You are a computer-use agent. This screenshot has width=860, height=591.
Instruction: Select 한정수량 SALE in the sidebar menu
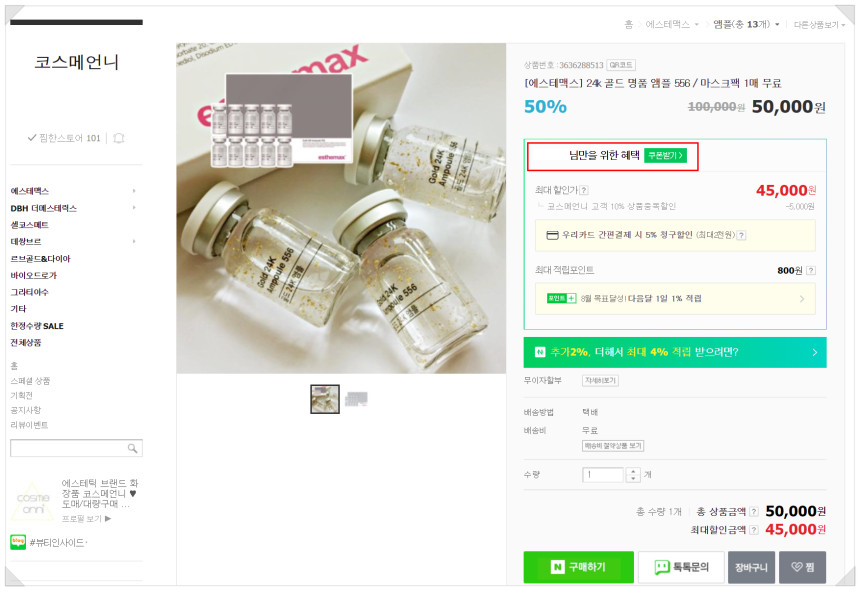pyautogui.click(x=37, y=326)
